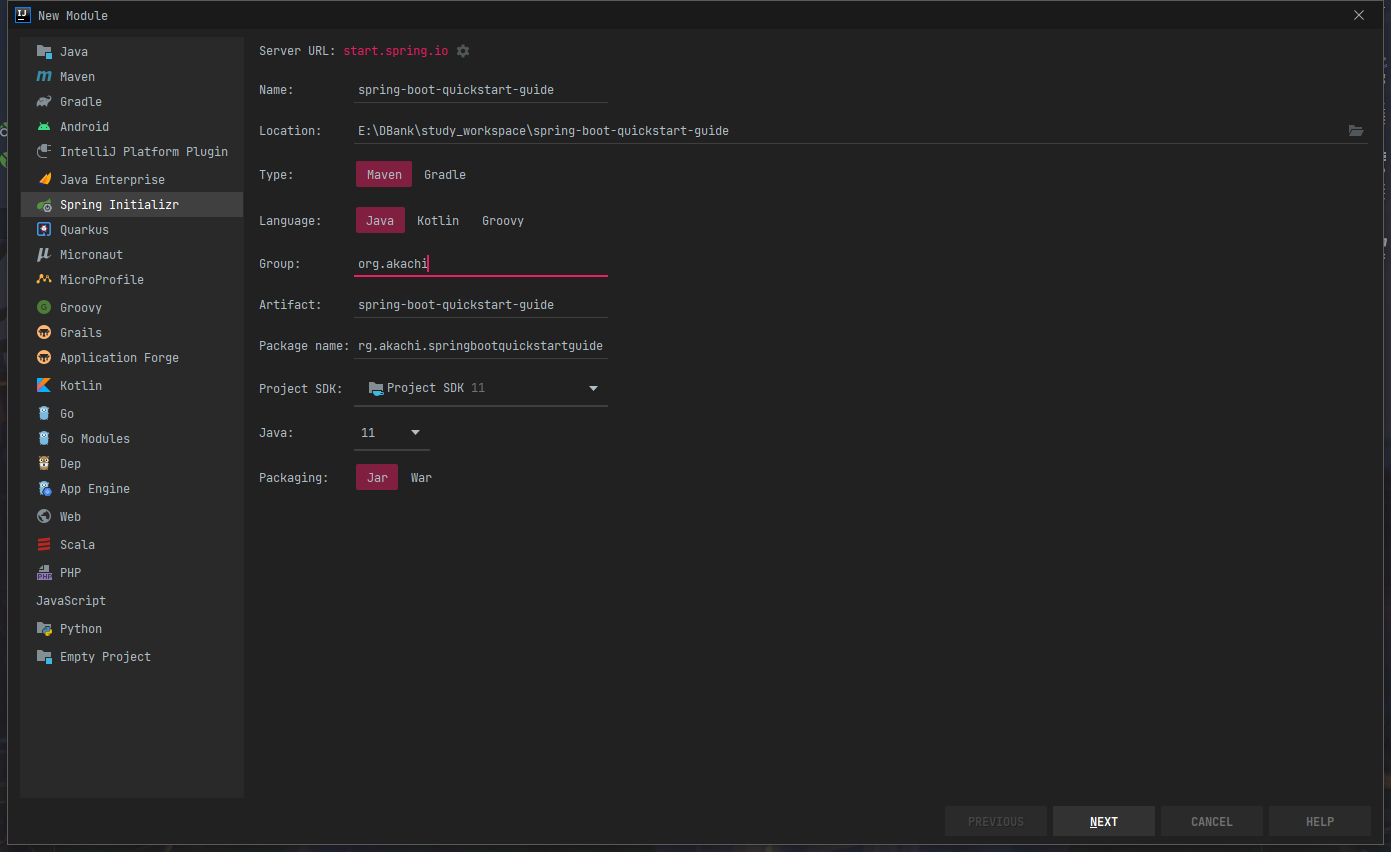The image size is (1391, 852).
Task: Click the Python icon
Action: click(x=44, y=628)
